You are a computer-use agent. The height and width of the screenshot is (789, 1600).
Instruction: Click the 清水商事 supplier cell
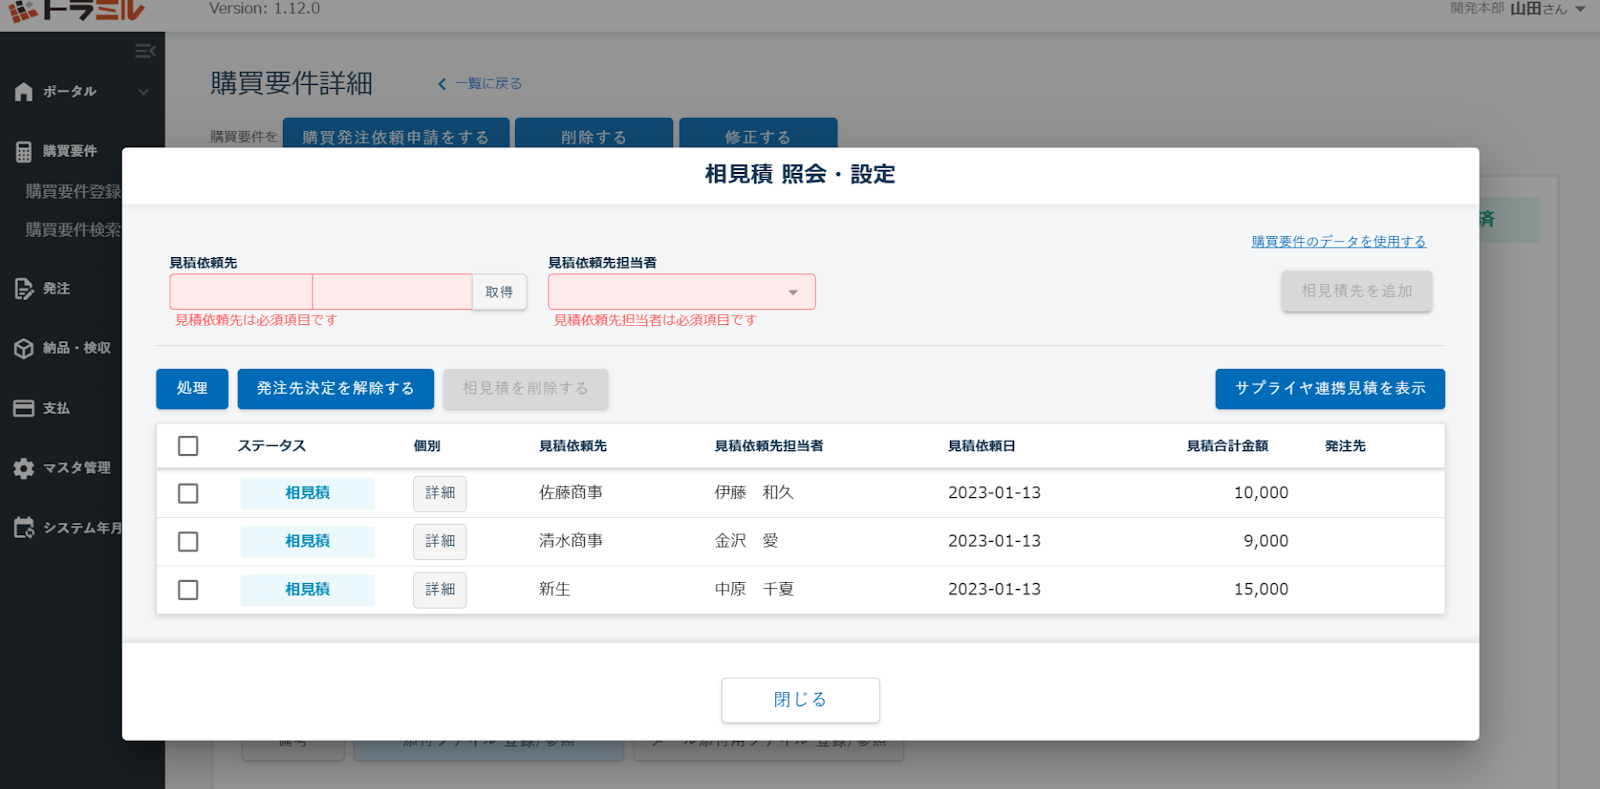coord(571,541)
